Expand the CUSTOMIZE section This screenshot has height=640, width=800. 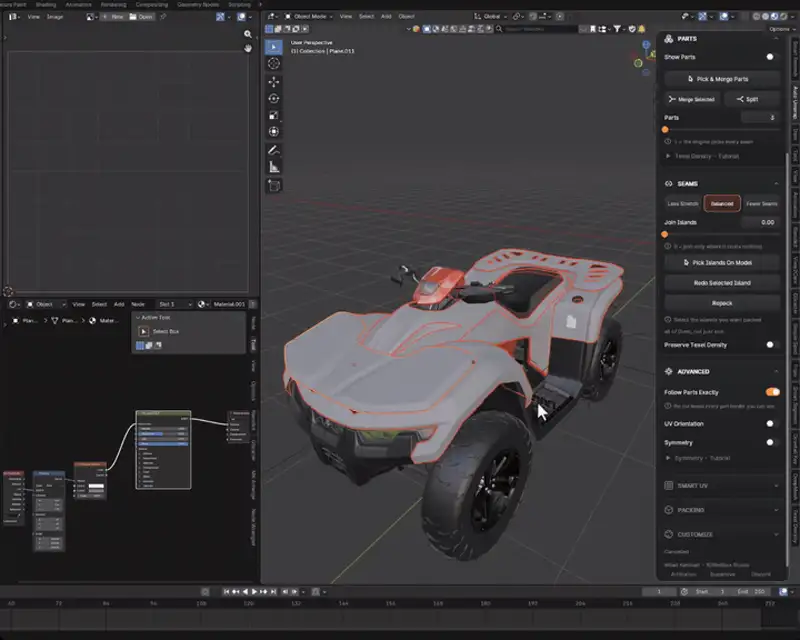click(x=721, y=534)
